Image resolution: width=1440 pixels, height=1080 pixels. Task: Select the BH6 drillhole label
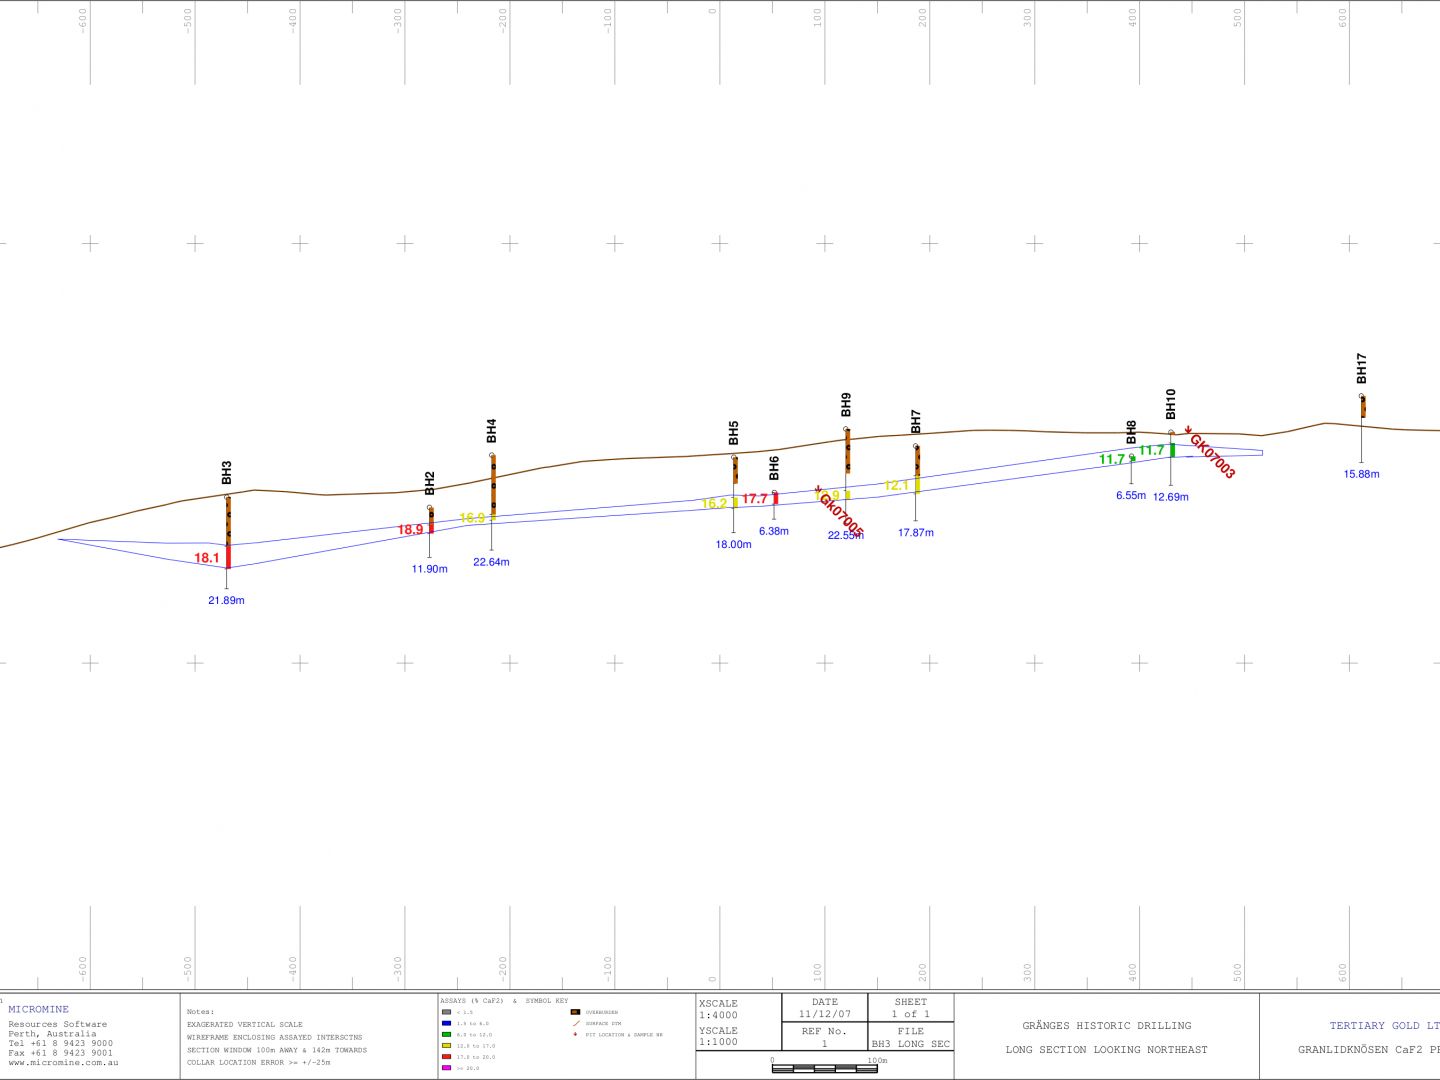(774, 468)
